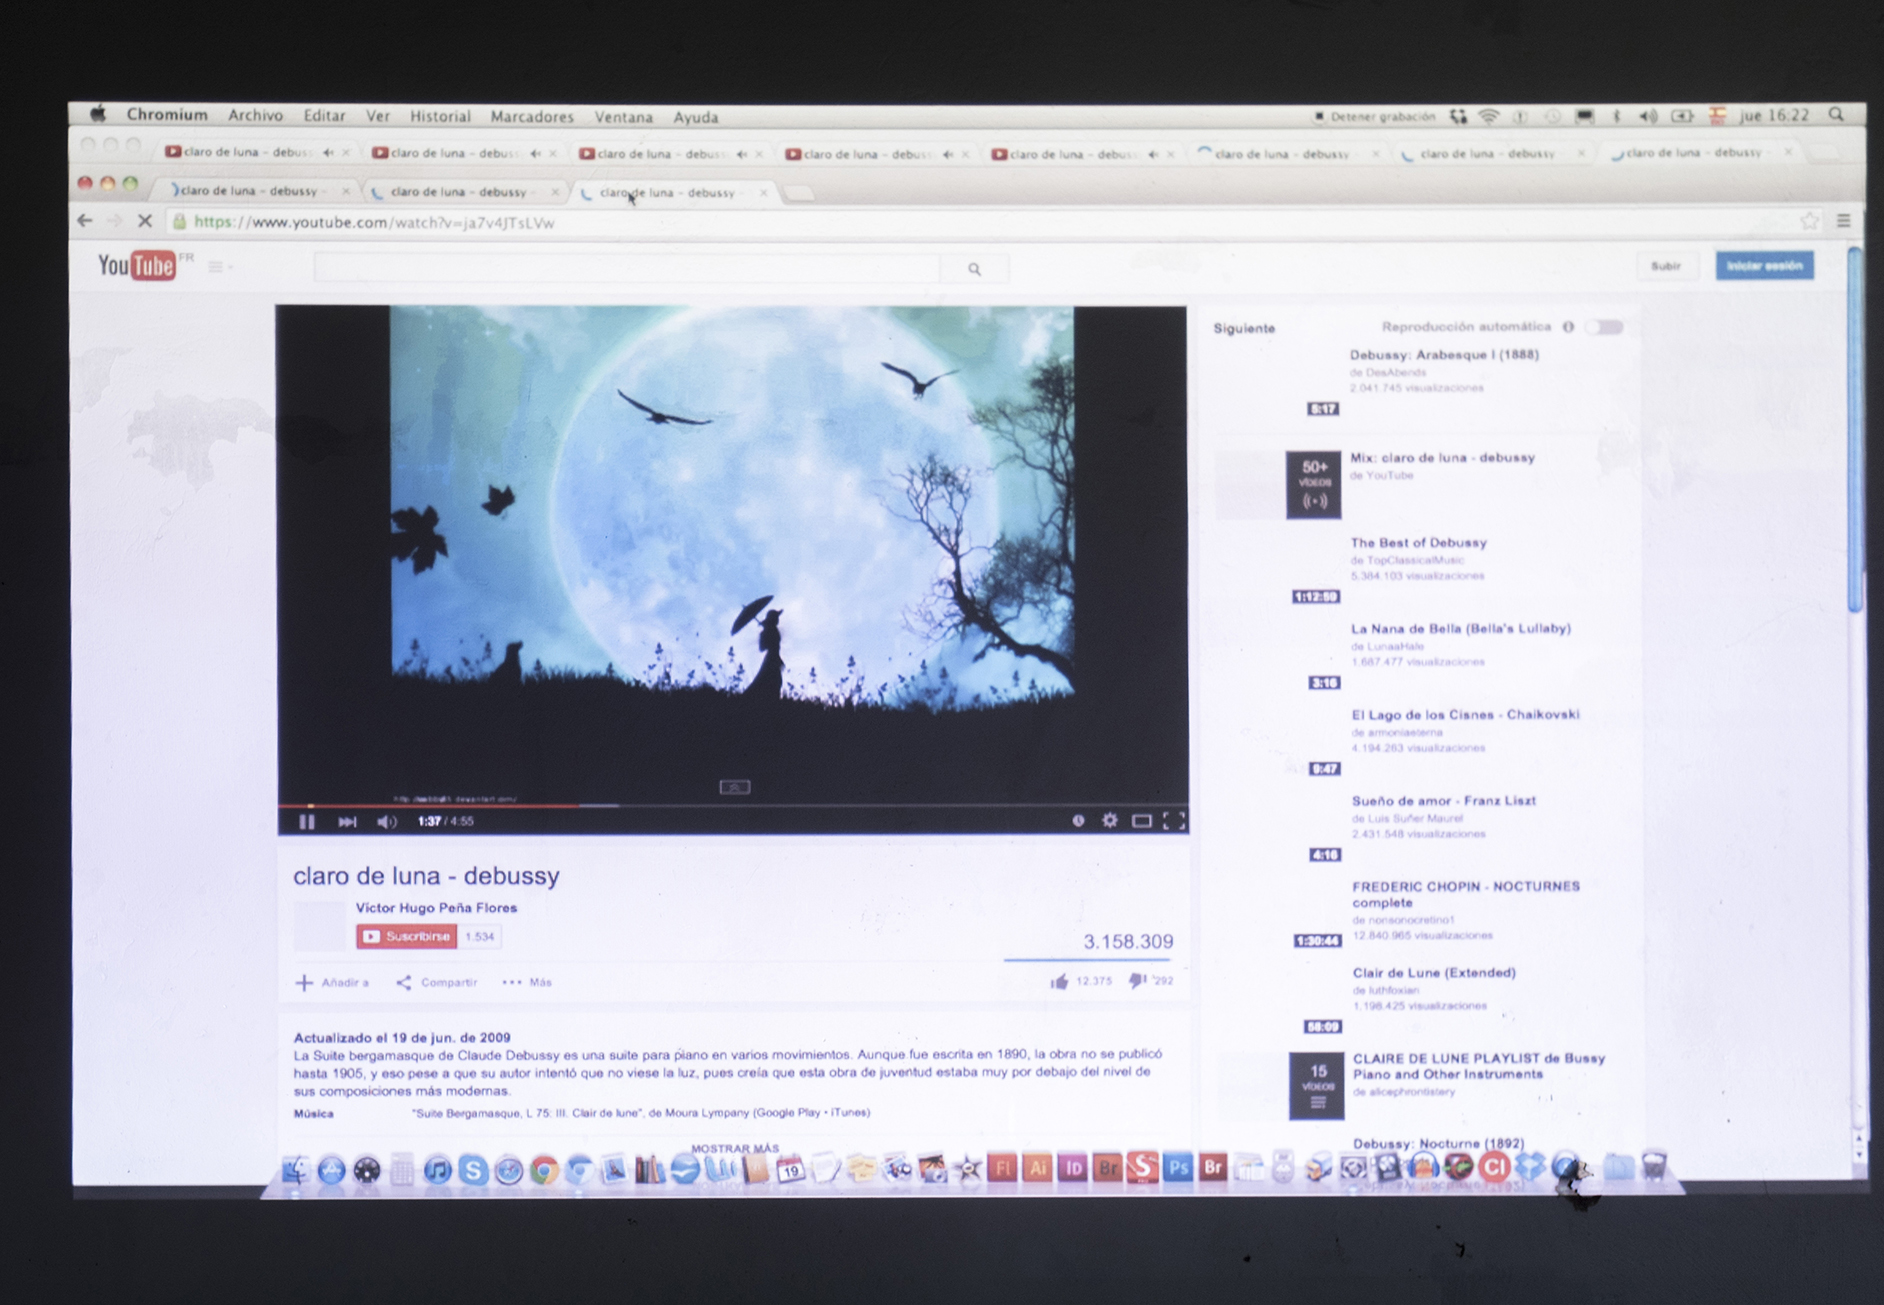Screen dimensions: 1884x1305
Task: Launch Skype from the dock
Action: [473, 1170]
